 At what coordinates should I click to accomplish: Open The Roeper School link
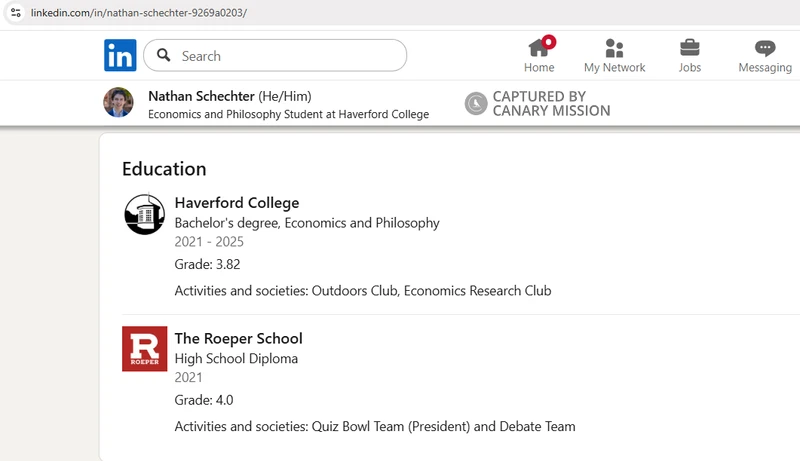pyautogui.click(x=238, y=338)
